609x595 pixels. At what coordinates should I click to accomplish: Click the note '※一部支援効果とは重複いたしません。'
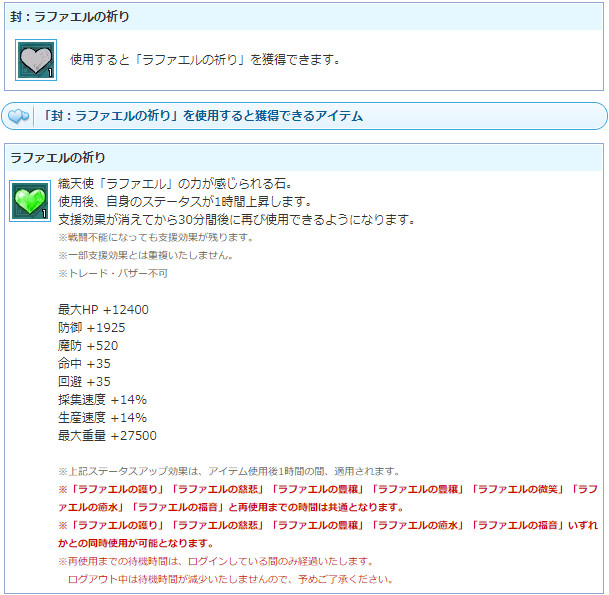point(146,255)
